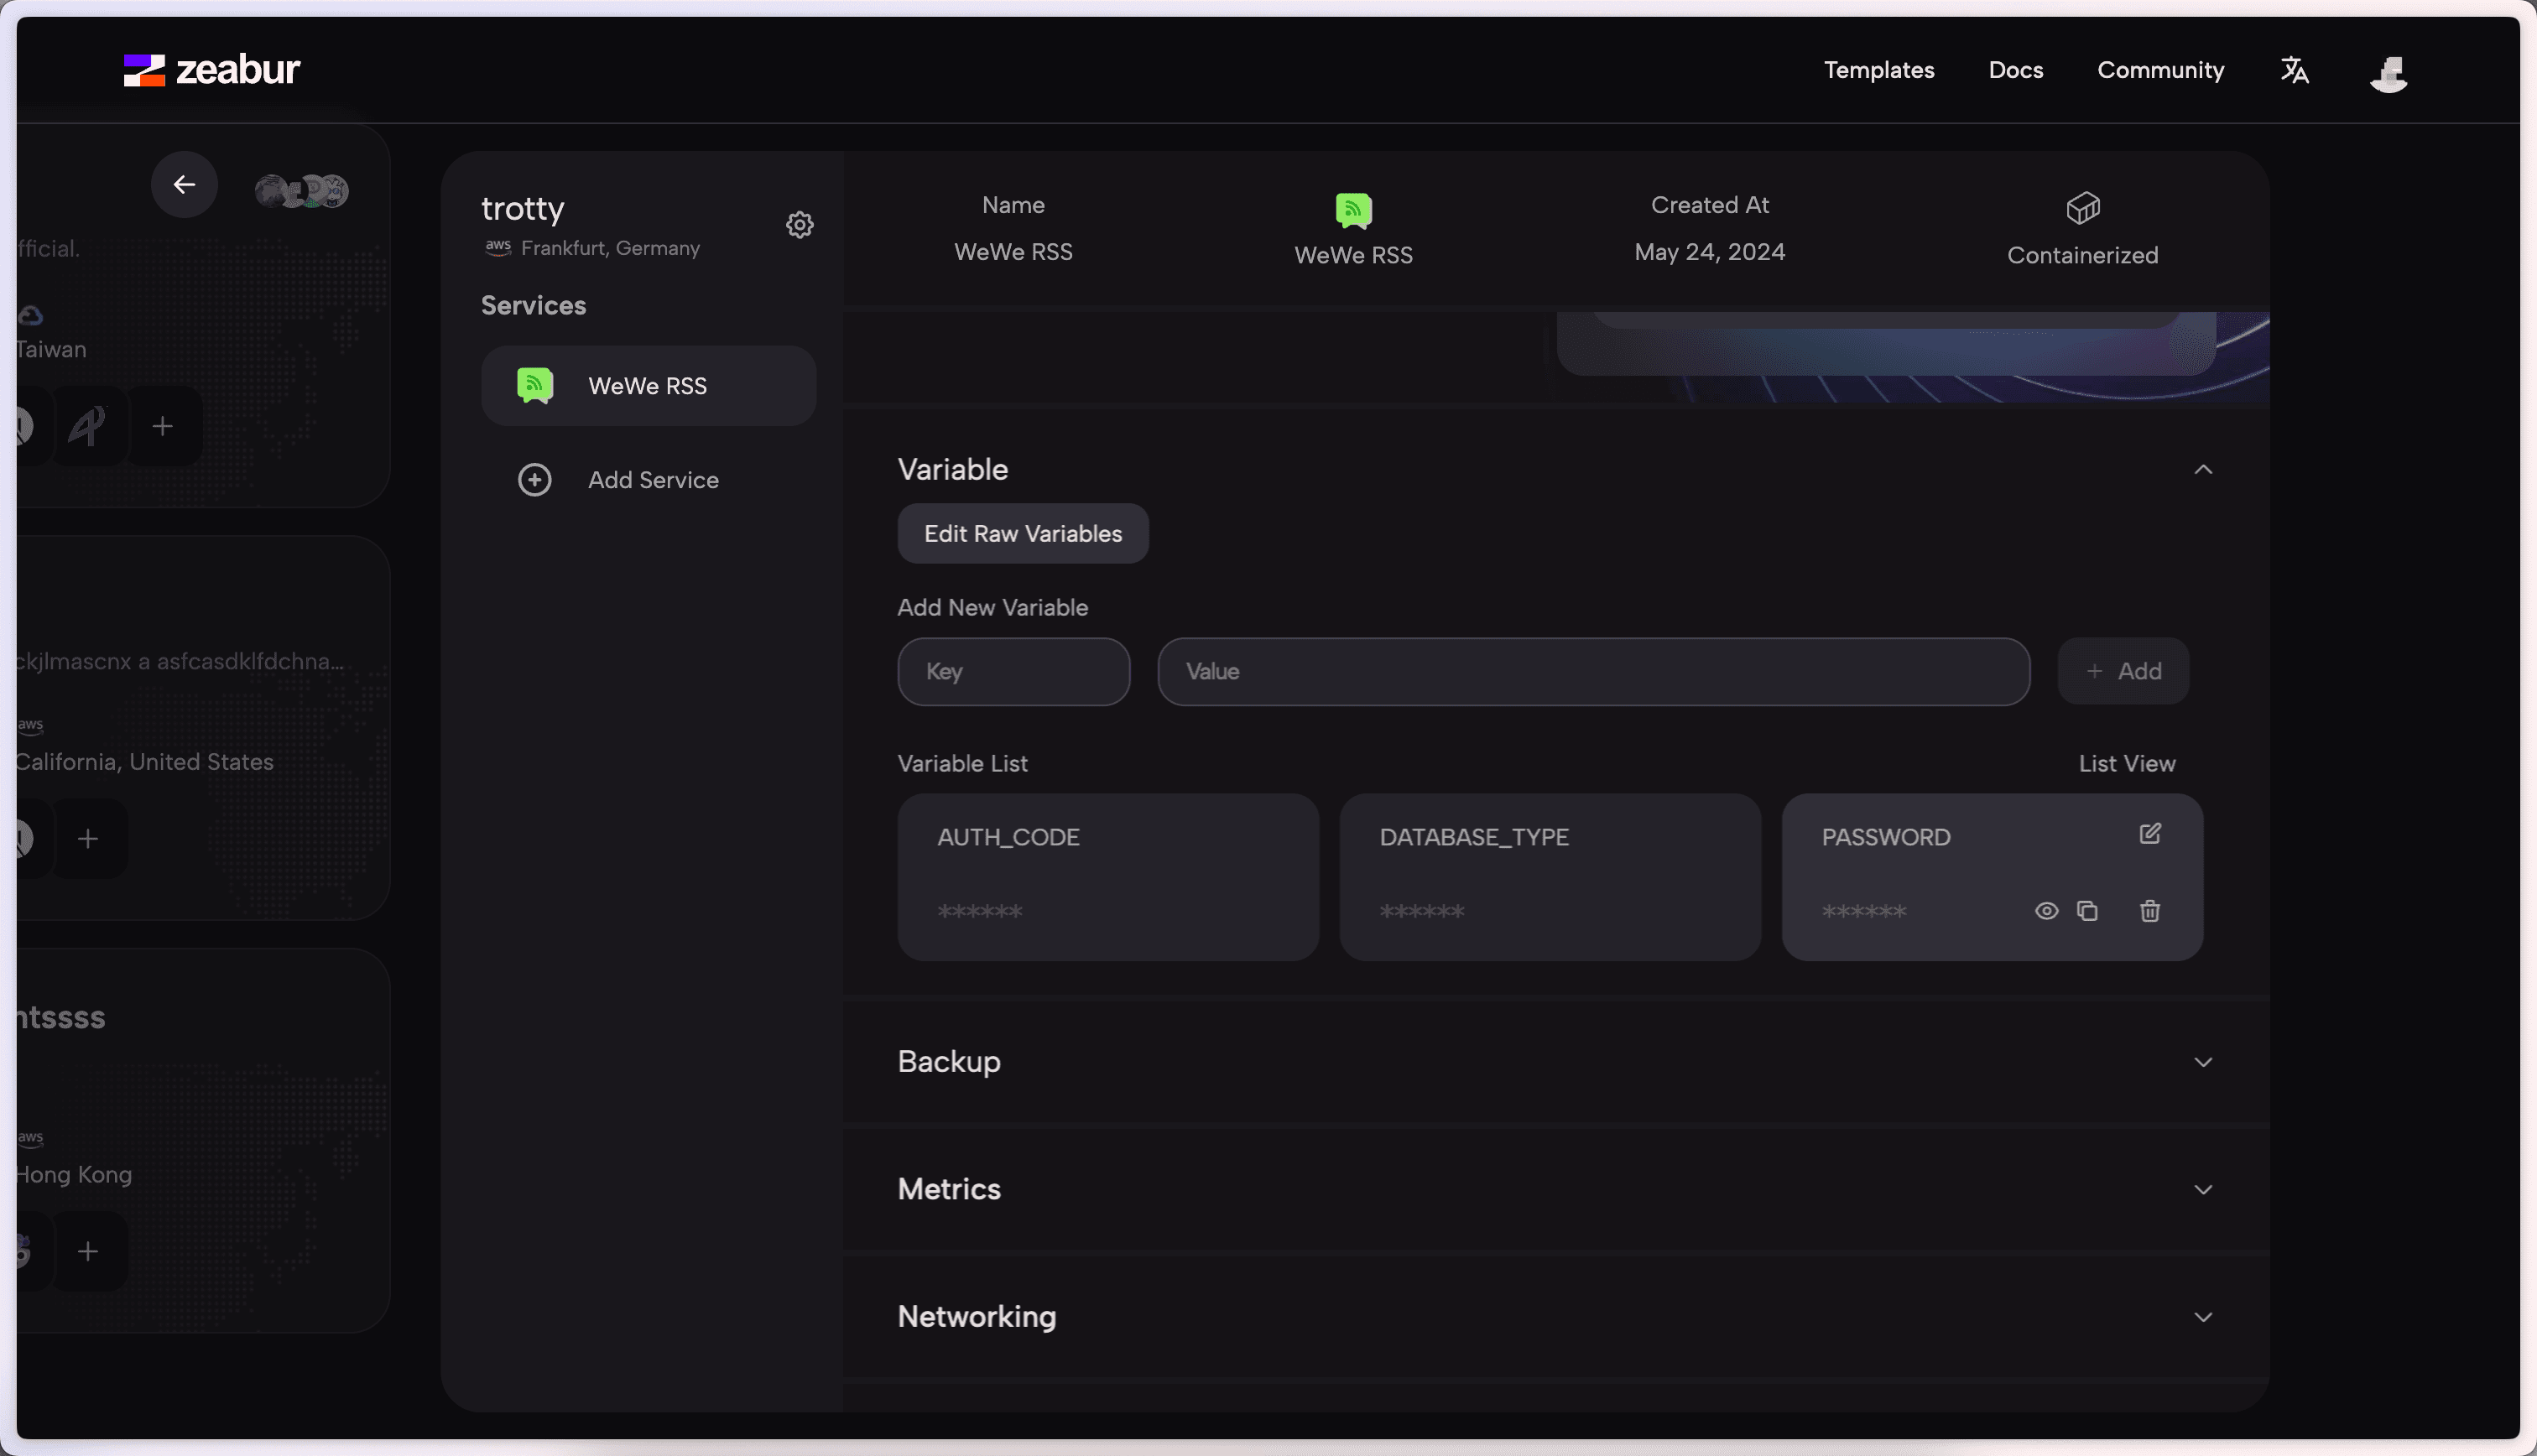This screenshot has width=2537, height=1456.
Task: Expand the Networking section
Action: coord(2202,1317)
